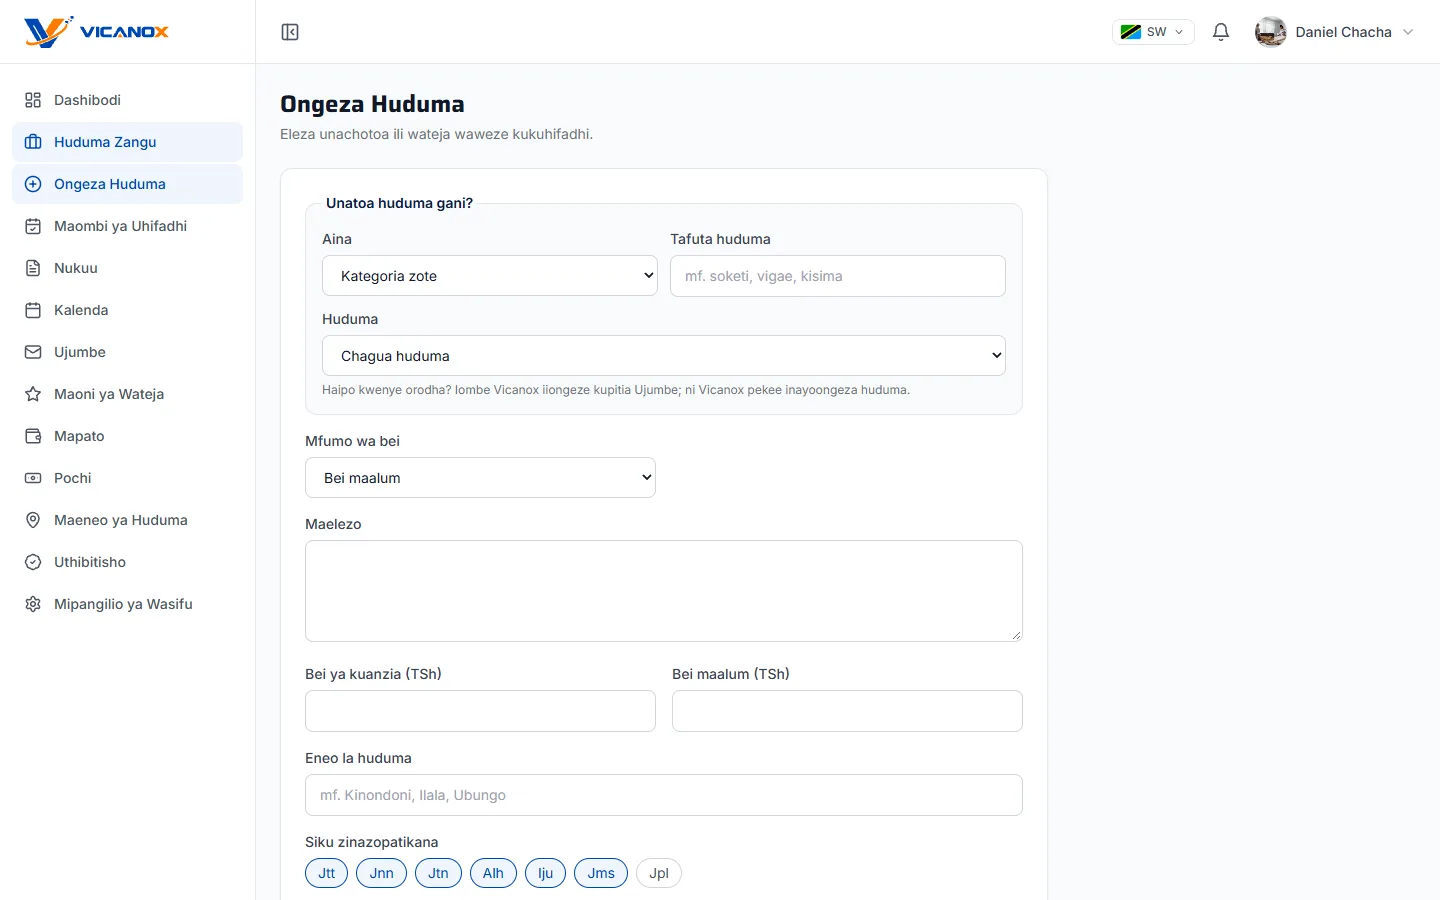This screenshot has height=900, width=1440.
Task: Click the Nukuu document icon
Action: click(x=33, y=268)
